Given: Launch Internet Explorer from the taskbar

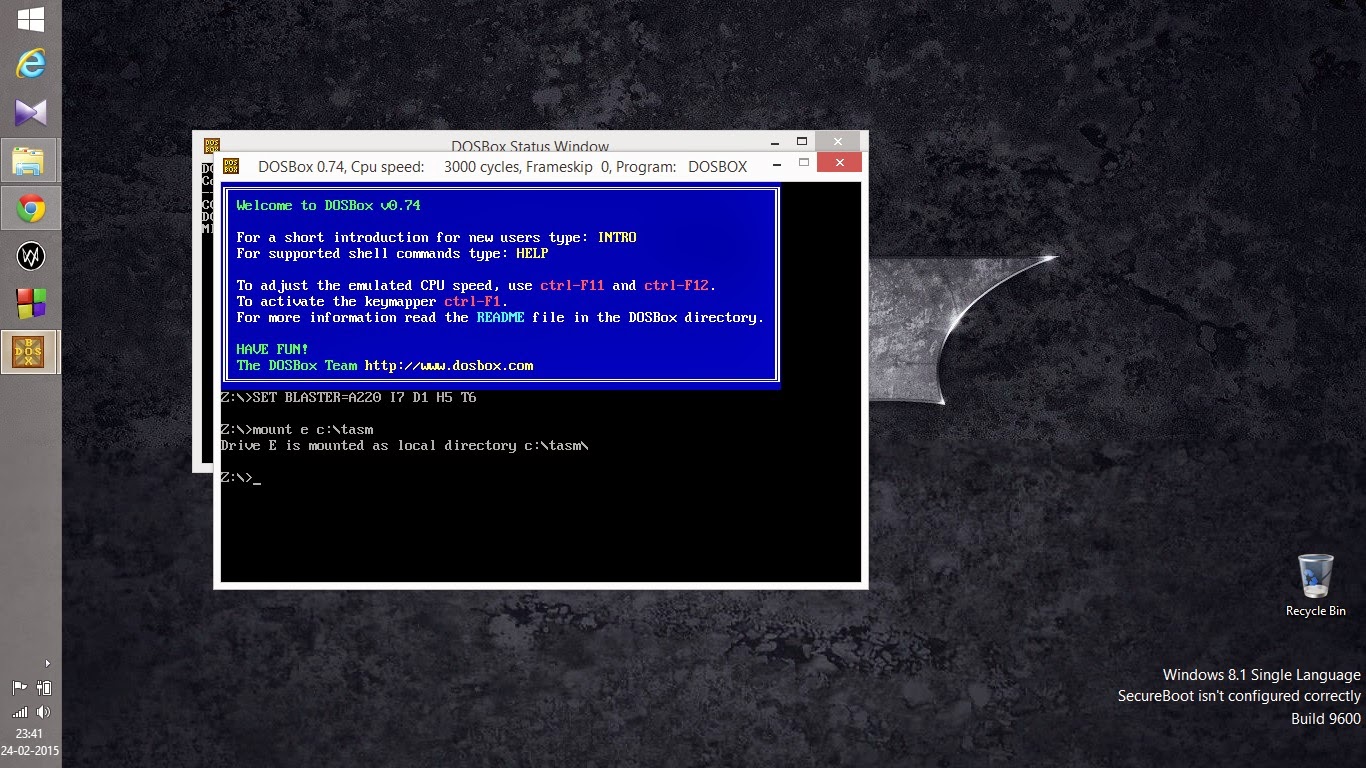Looking at the screenshot, I should [30, 65].
